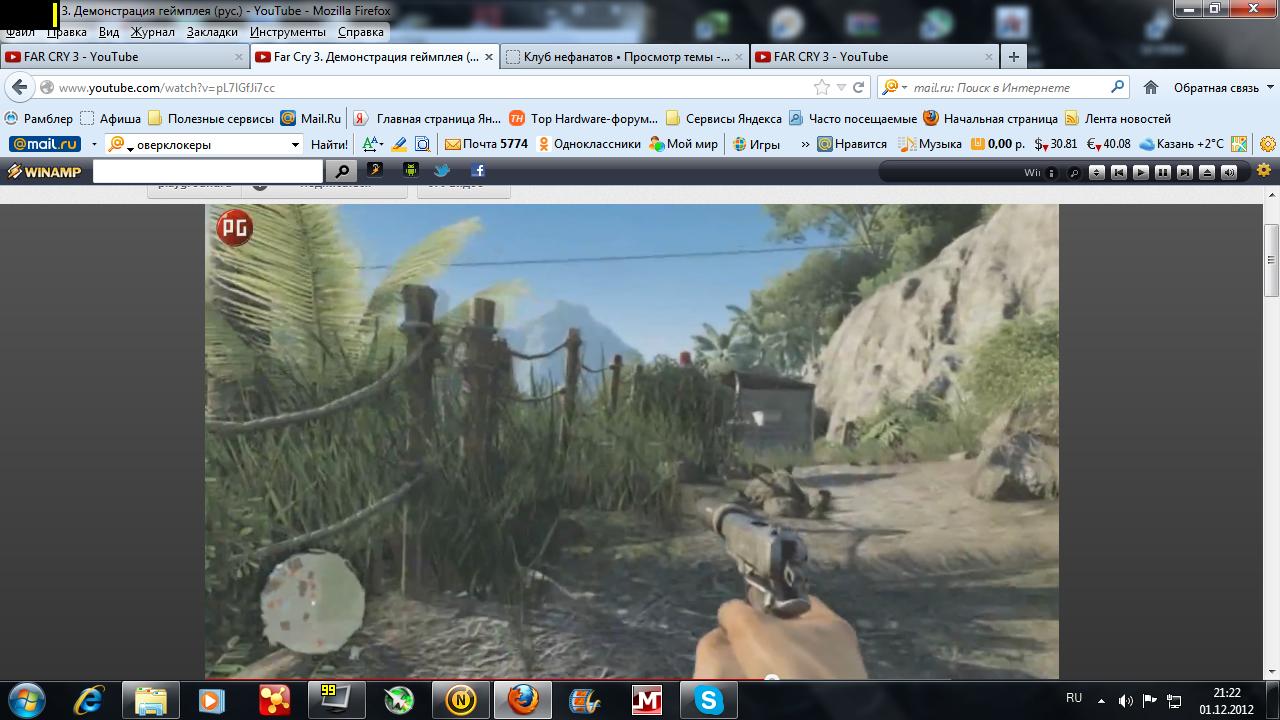Open the Twitter icon in Winamp toolbar
This screenshot has height=720, width=1280.
(442, 171)
